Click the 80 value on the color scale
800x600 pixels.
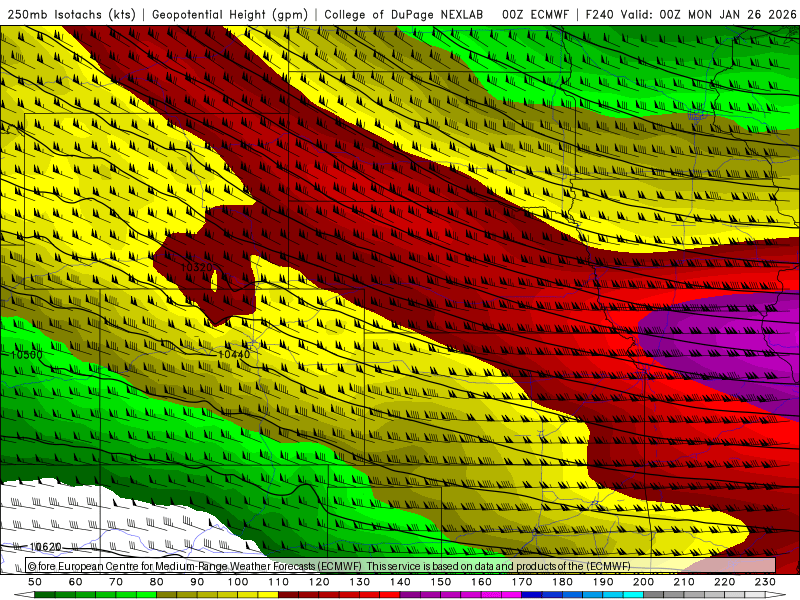pos(157,582)
